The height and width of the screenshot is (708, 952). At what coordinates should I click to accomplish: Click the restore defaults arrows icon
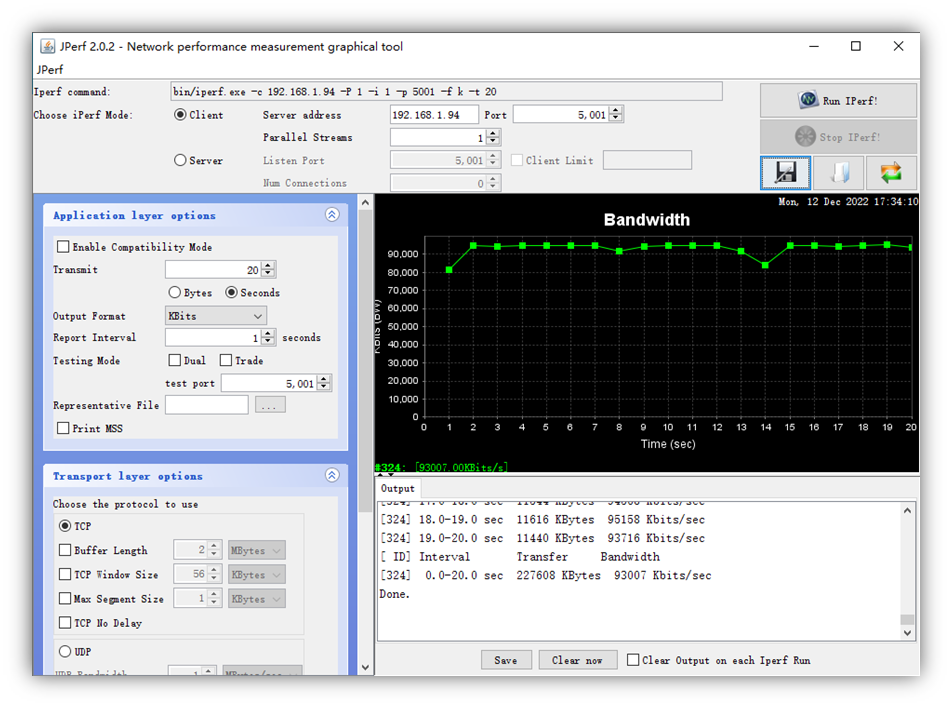point(891,173)
